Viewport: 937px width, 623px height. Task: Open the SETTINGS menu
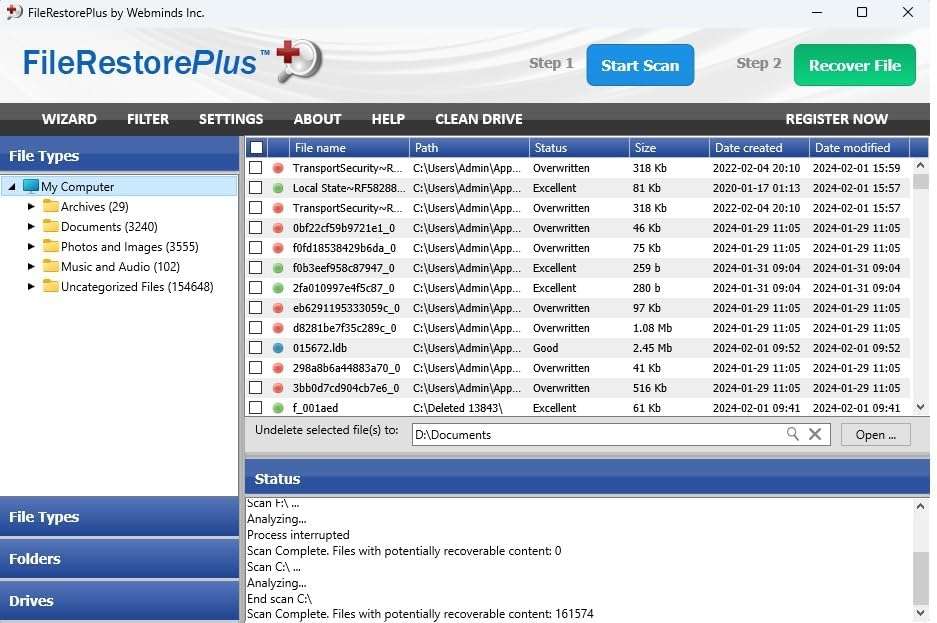(x=231, y=119)
